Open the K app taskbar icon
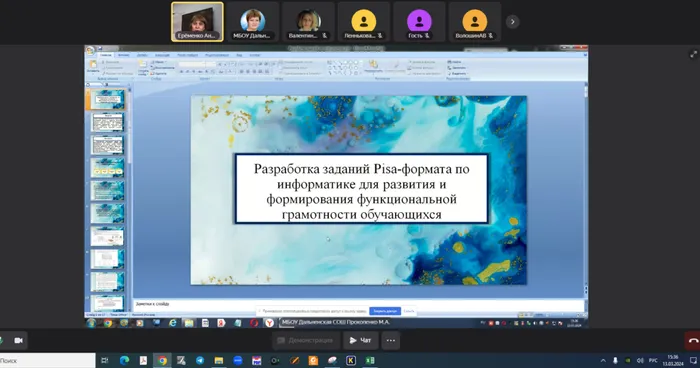This screenshot has width=700, height=368. tap(351, 360)
